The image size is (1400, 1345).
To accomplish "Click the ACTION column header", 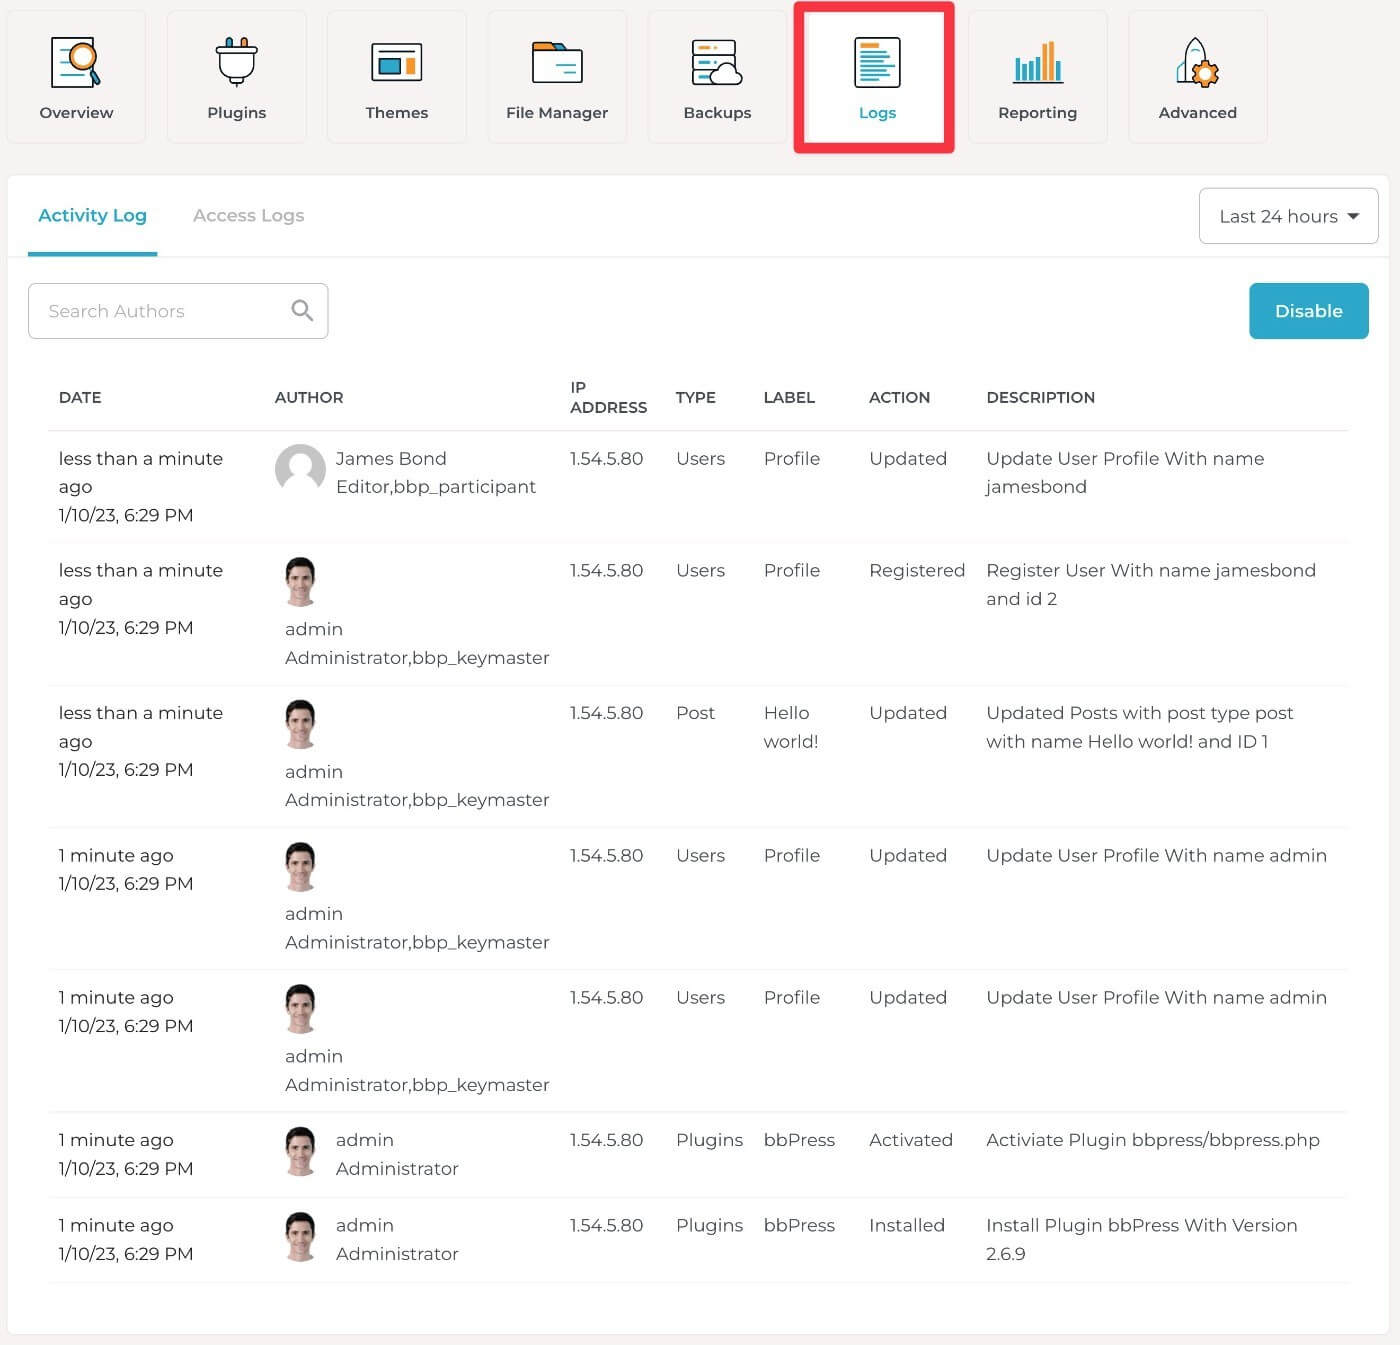I will (899, 397).
